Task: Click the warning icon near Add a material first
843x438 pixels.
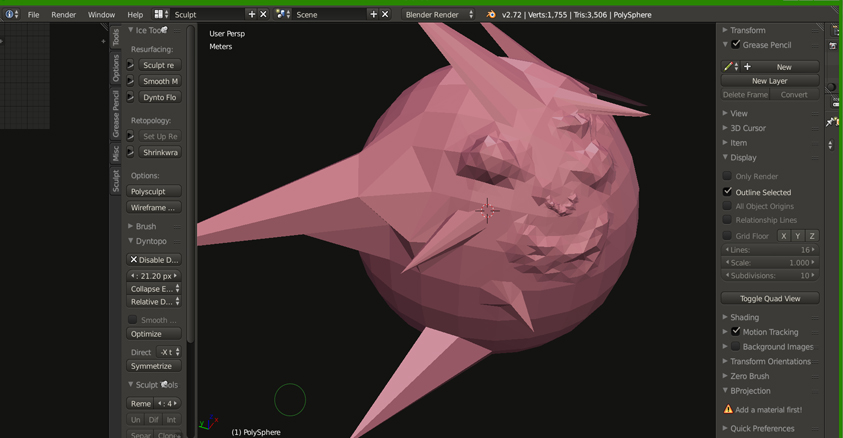Action: [728, 410]
